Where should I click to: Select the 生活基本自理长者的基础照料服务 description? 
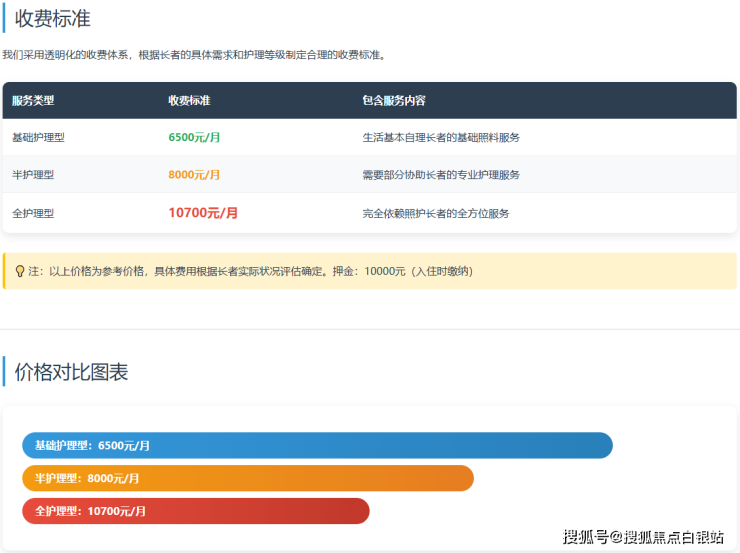441,137
